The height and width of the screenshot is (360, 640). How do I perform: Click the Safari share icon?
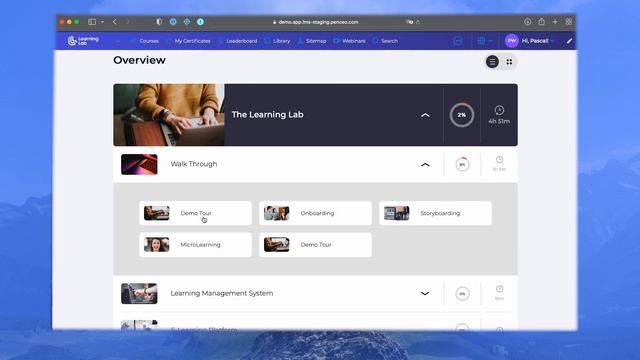click(541, 22)
